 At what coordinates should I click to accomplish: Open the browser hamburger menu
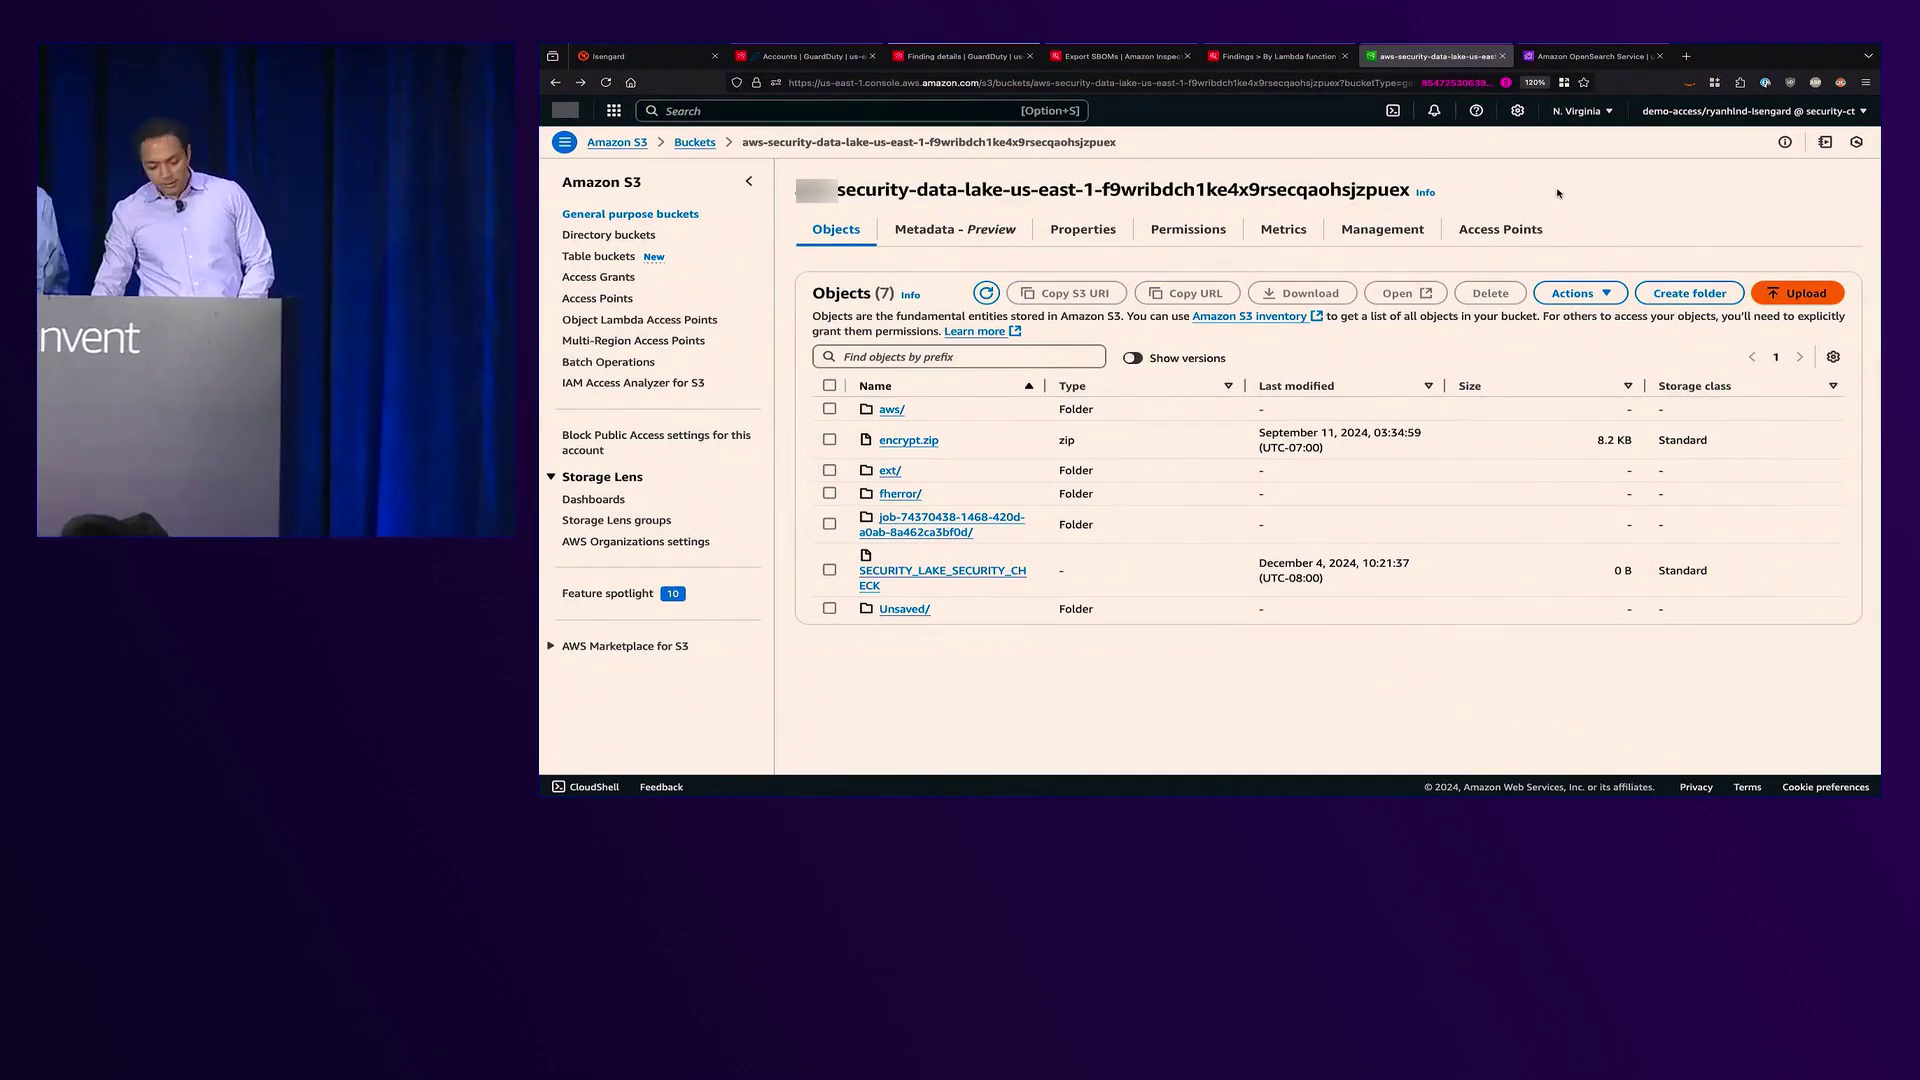[x=1865, y=83]
